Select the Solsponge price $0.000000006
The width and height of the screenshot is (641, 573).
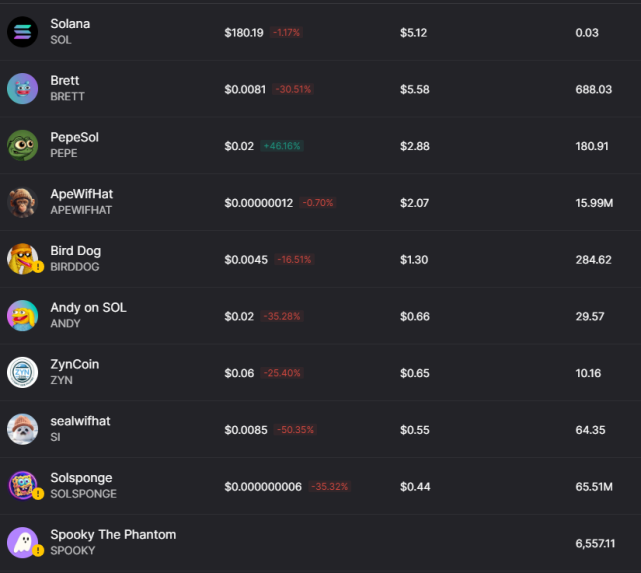click(263, 487)
